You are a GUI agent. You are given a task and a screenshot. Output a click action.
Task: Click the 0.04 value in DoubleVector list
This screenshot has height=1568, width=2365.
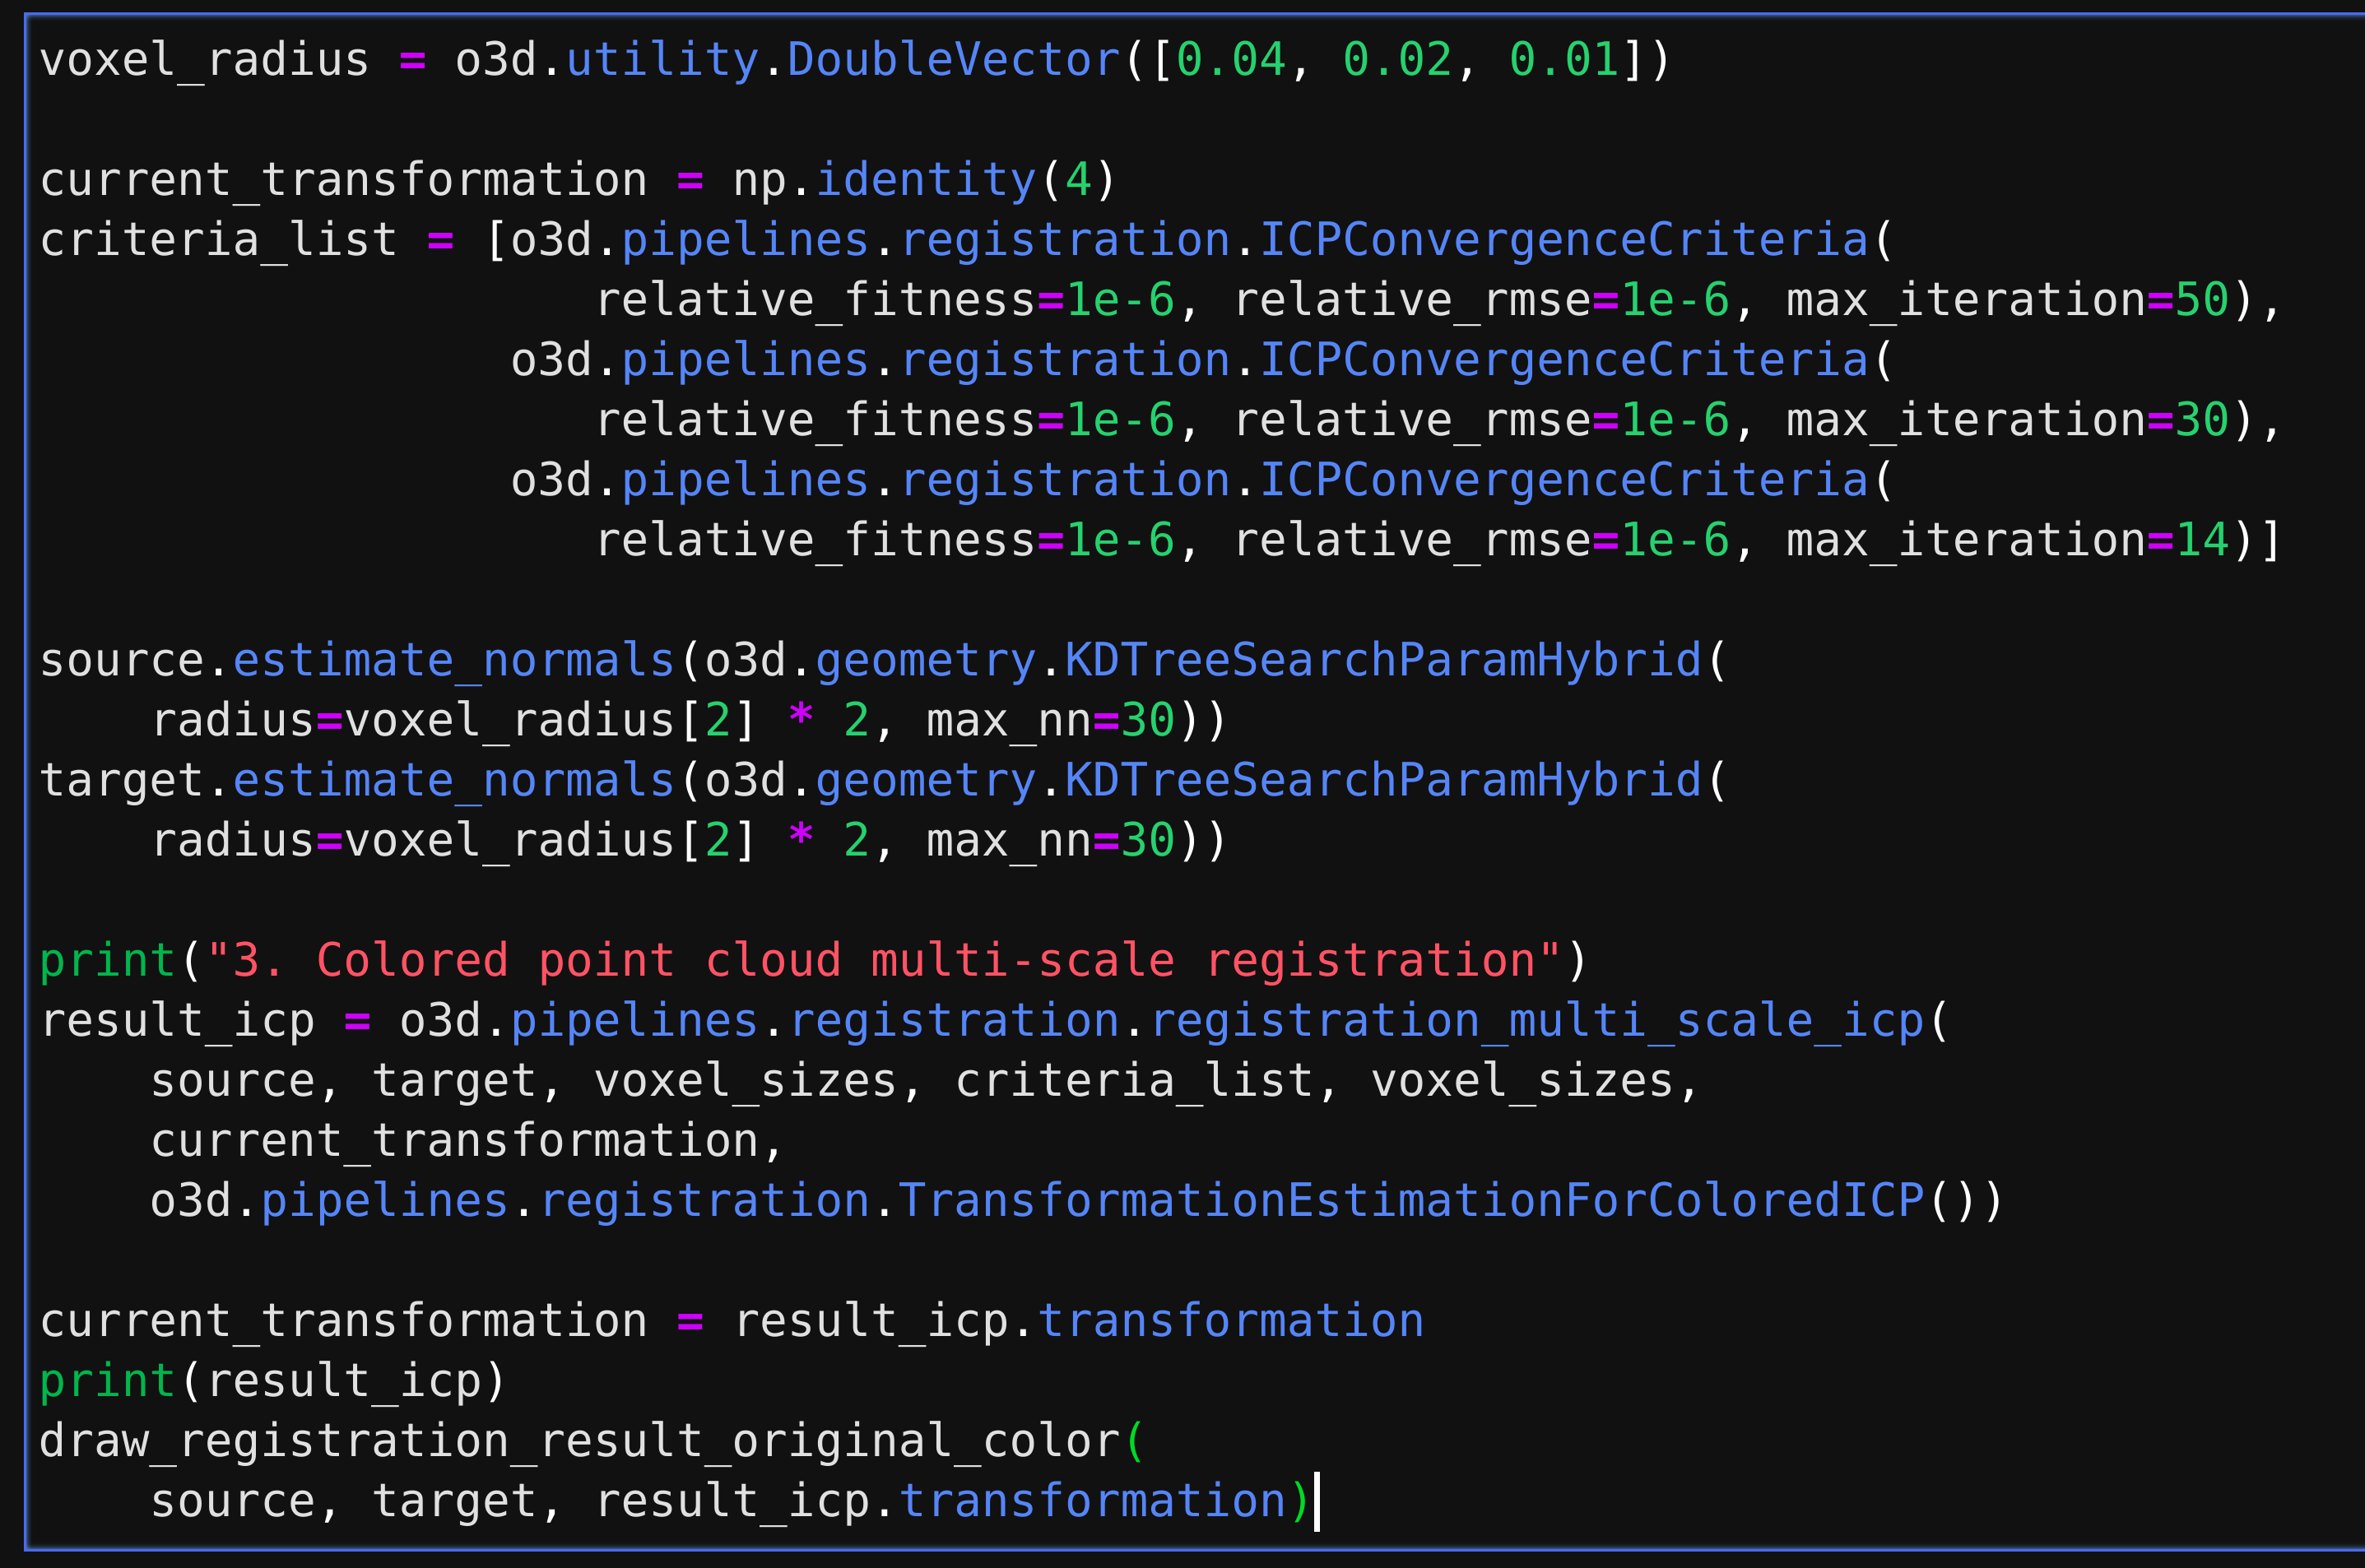click(x=1230, y=60)
